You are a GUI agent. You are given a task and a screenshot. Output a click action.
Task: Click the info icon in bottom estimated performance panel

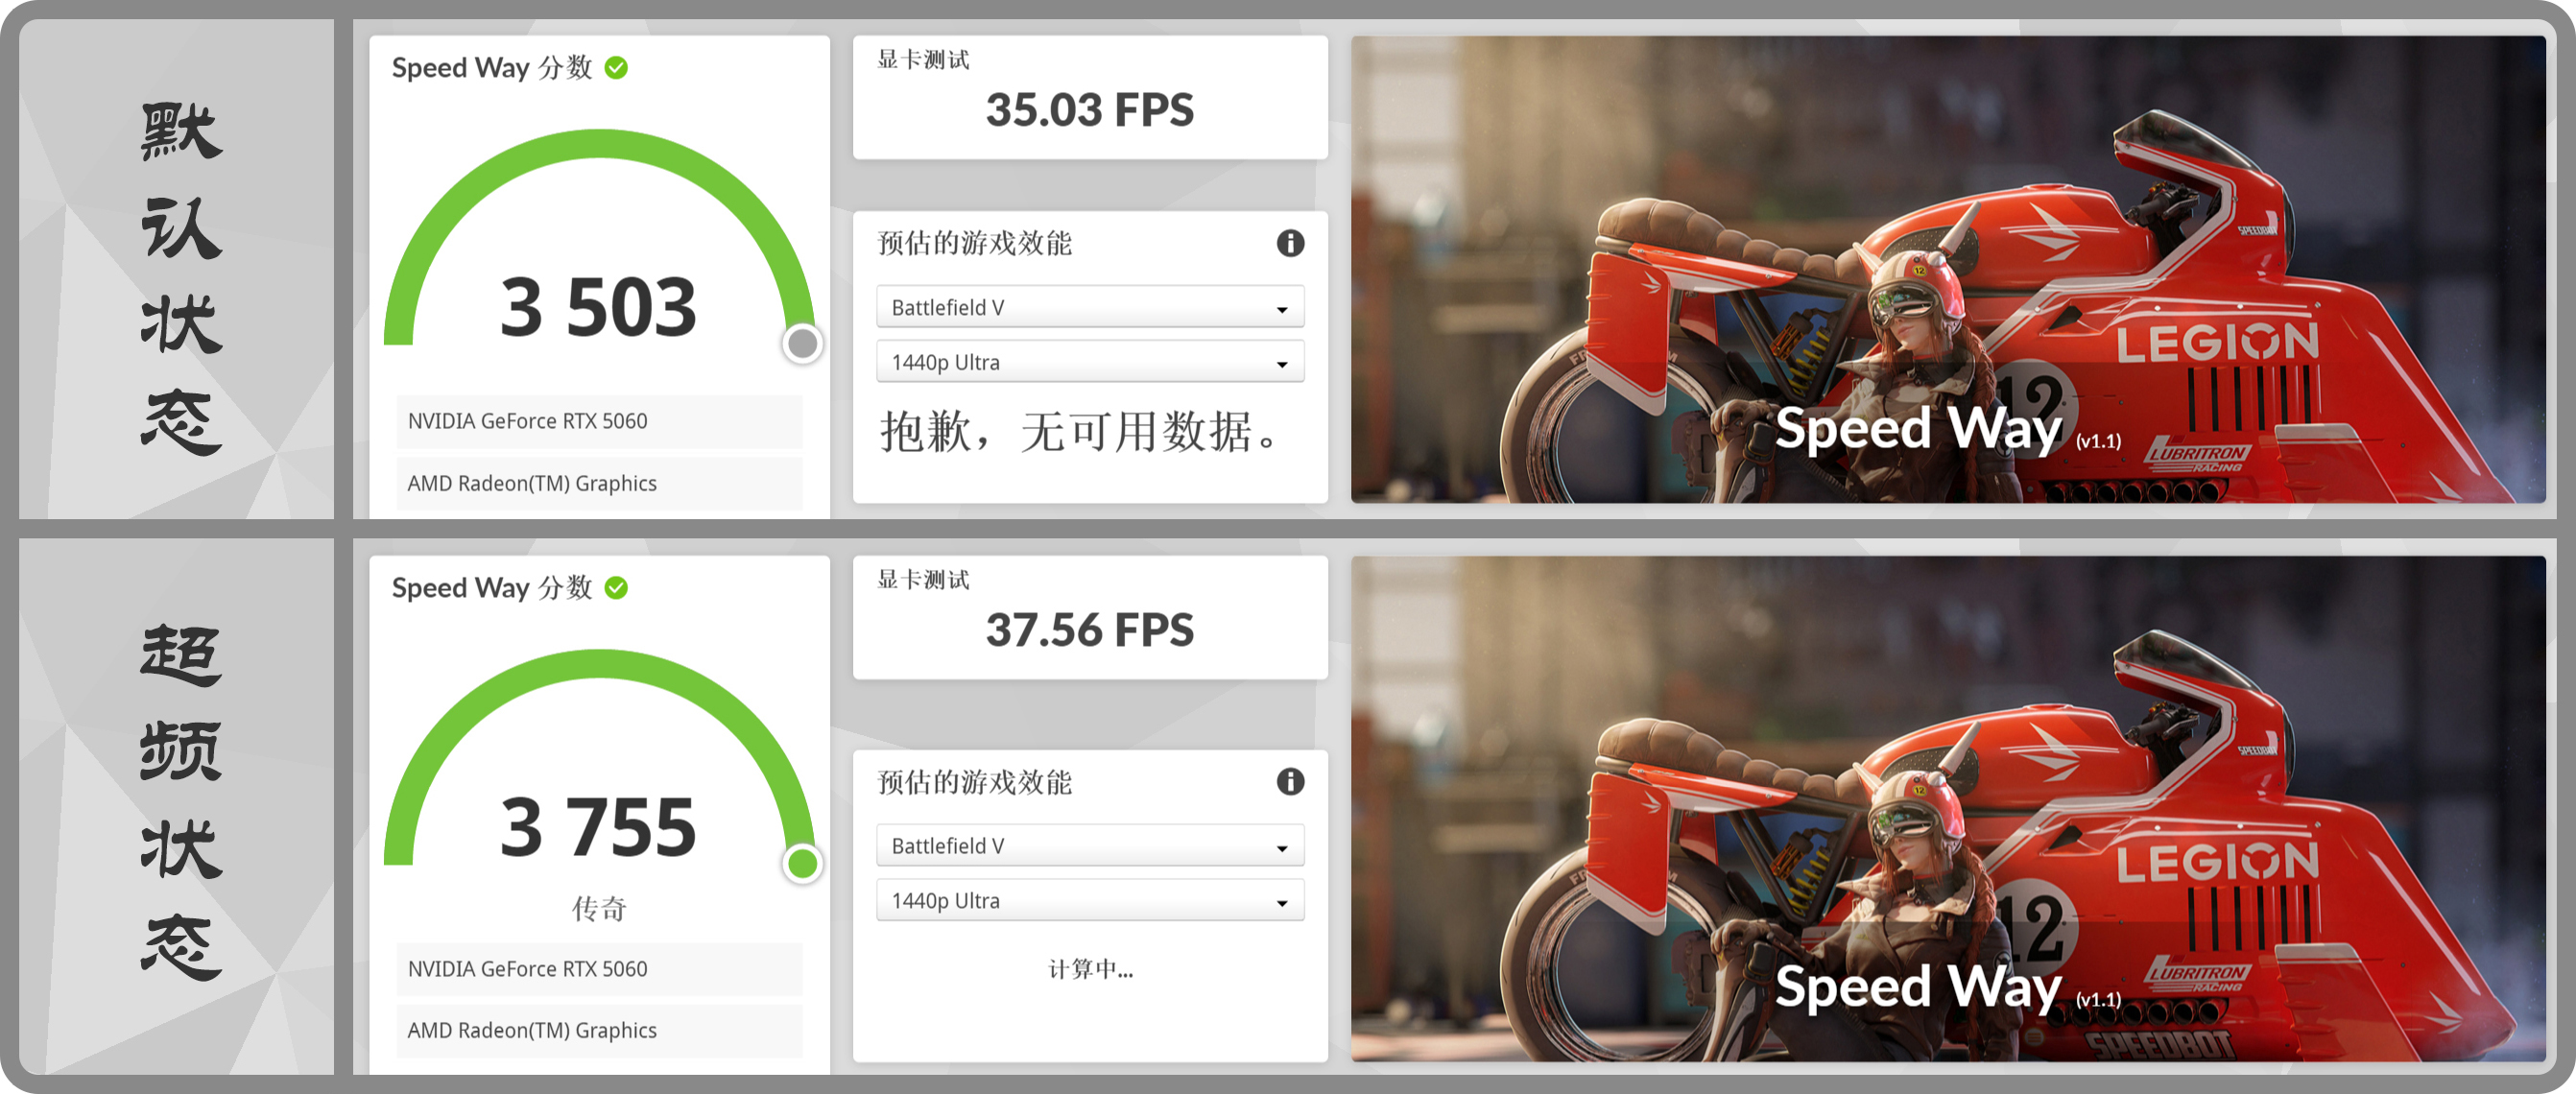tap(1290, 781)
